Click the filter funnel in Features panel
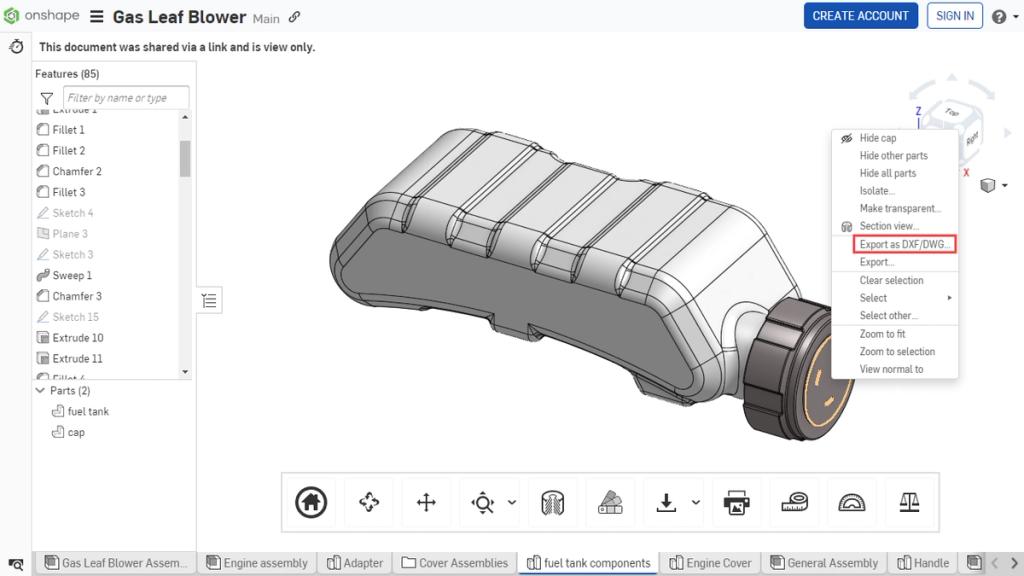Image resolution: width=1024 pixels, height=576 pixels. (46, 97)
